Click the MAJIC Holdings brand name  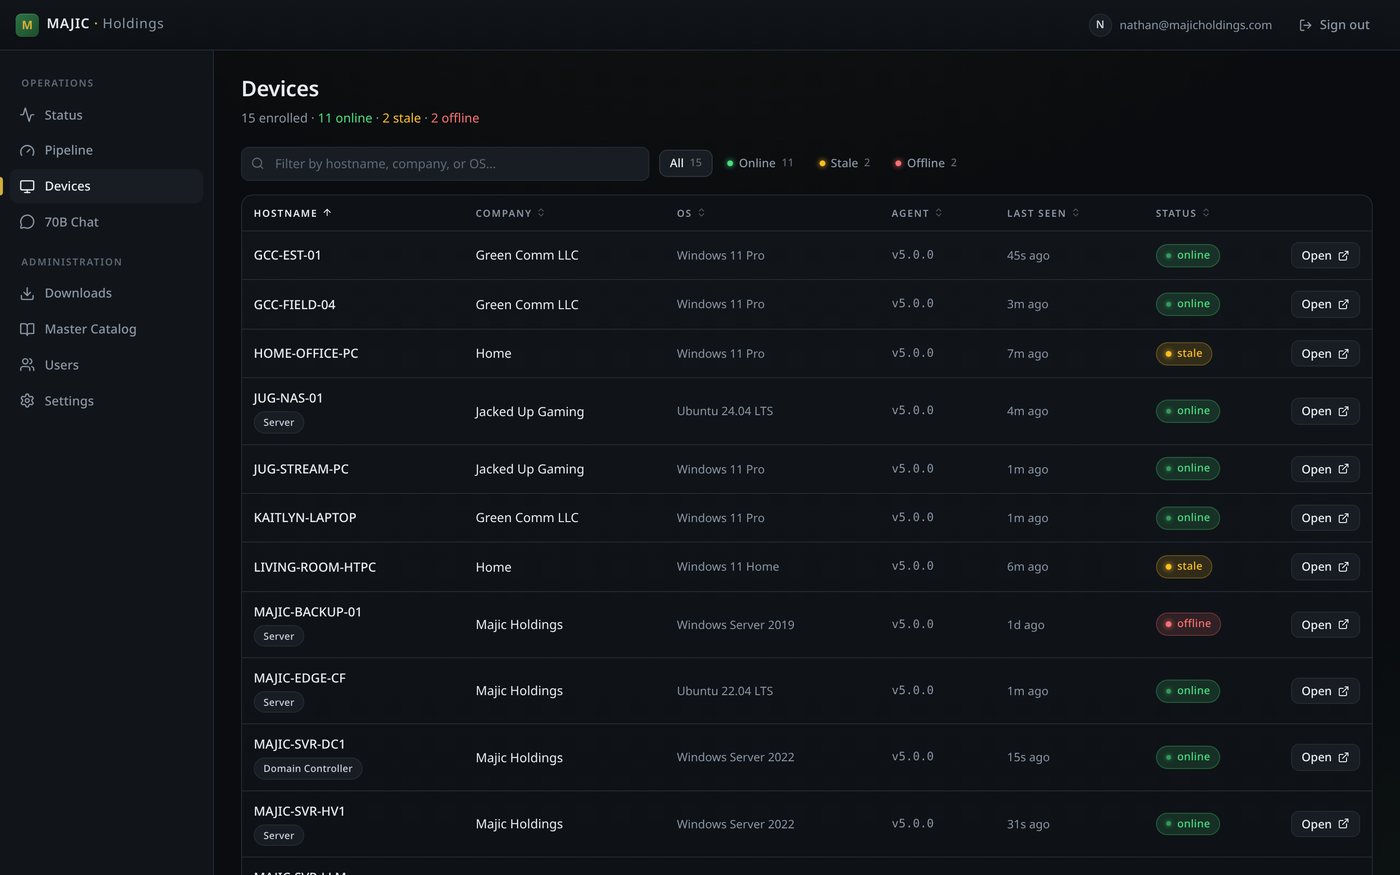[x=105, y=24]
